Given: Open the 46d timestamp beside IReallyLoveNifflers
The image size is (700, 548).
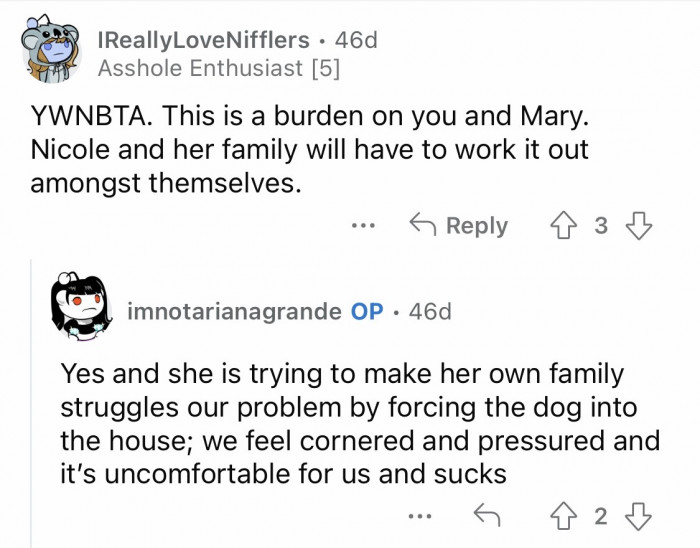Looking at the screenshot, I should pyautogui.click(x=356, y=40).
